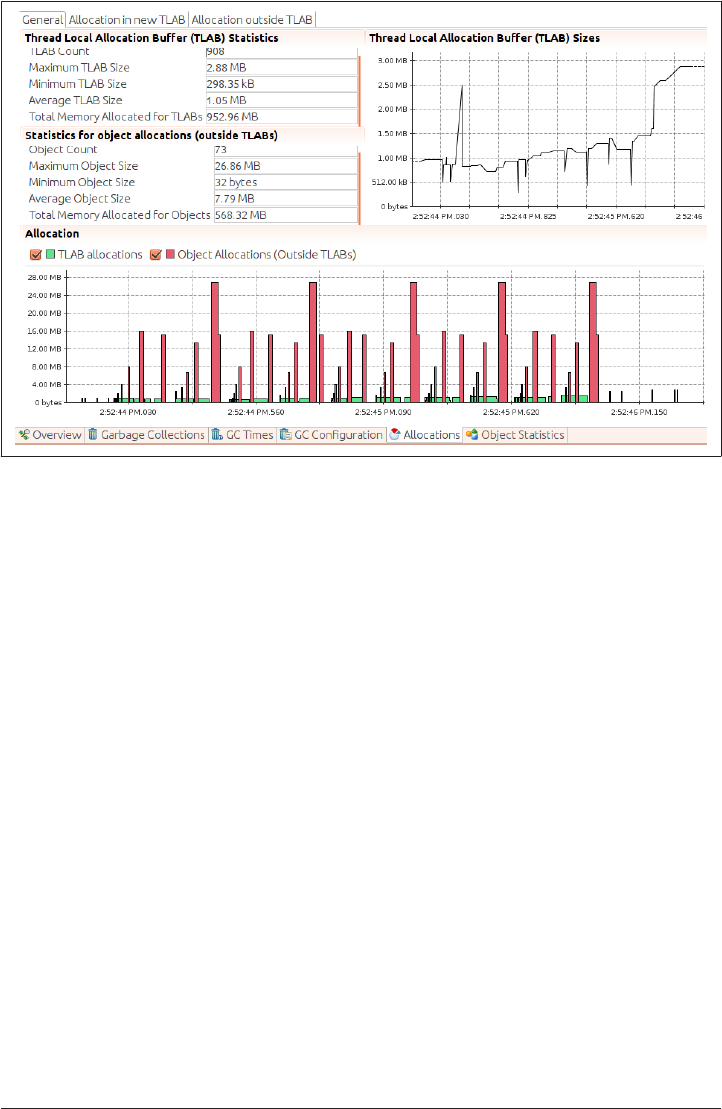This screenshot has height=1109, width=722.
Task: Click the GC Configuration icon
Action: coord(286,434)
